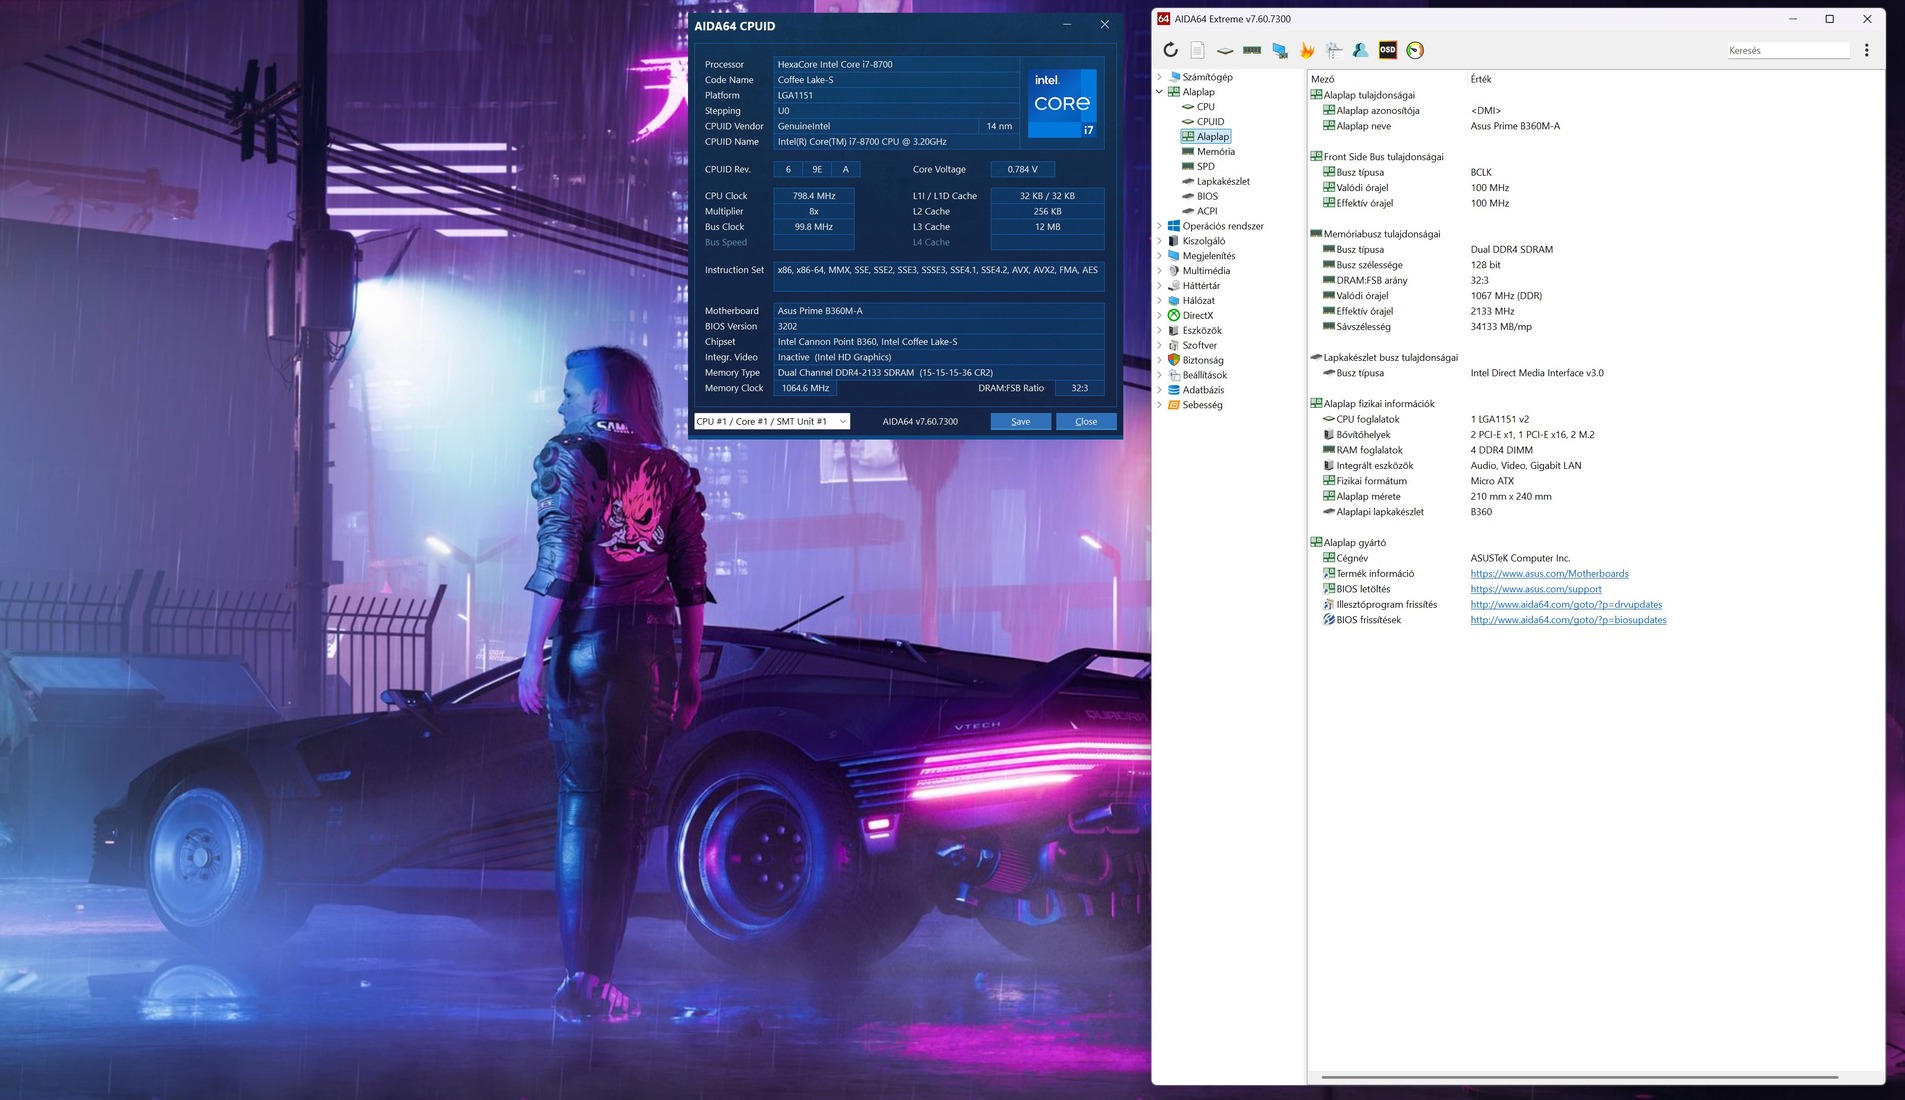Click the Intel Direct Media Interface v3.0 value
The image size is (1905, 1100).
click(x=1536, y=373)
